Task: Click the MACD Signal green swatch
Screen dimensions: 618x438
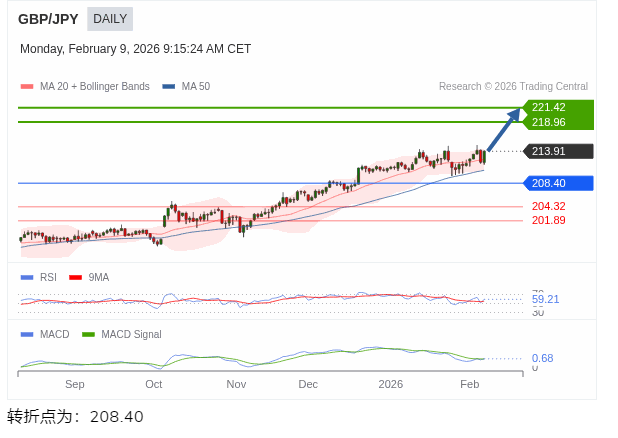Action: tap(88, 335)
